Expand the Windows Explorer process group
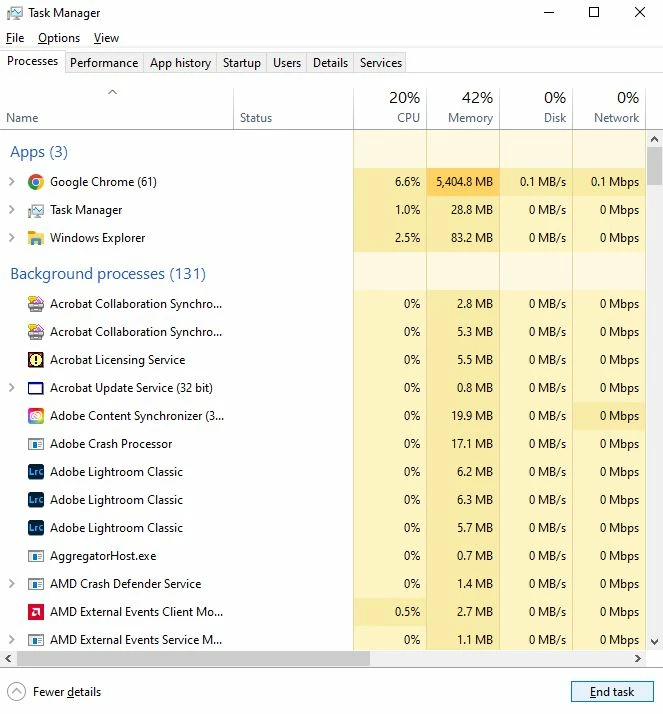 tap(12, 238)
